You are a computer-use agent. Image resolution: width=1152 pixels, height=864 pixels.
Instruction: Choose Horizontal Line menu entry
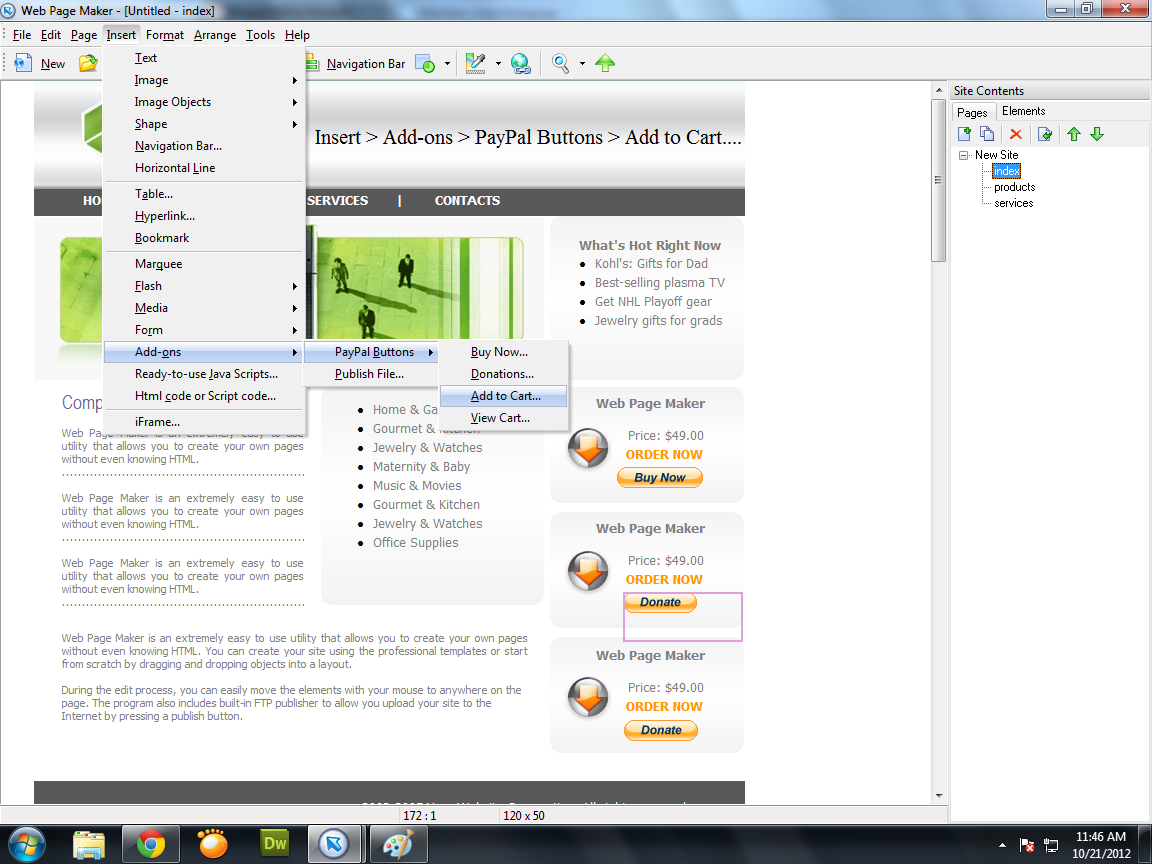(x=204, y=168)
